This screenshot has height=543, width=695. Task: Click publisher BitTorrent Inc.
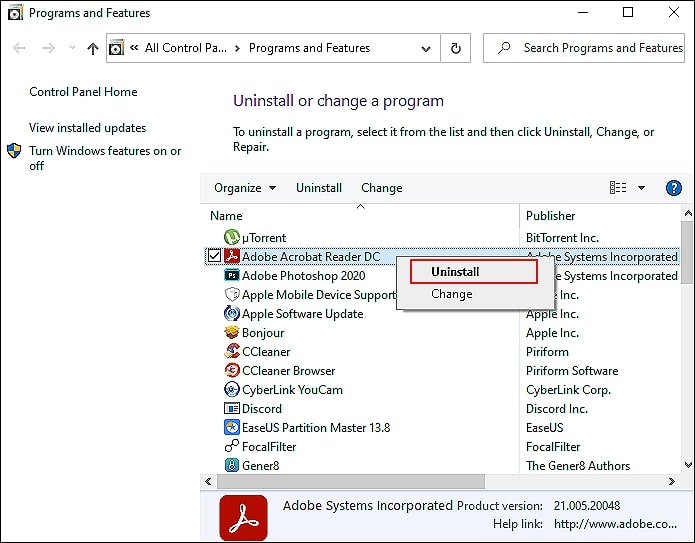[562, 238]
